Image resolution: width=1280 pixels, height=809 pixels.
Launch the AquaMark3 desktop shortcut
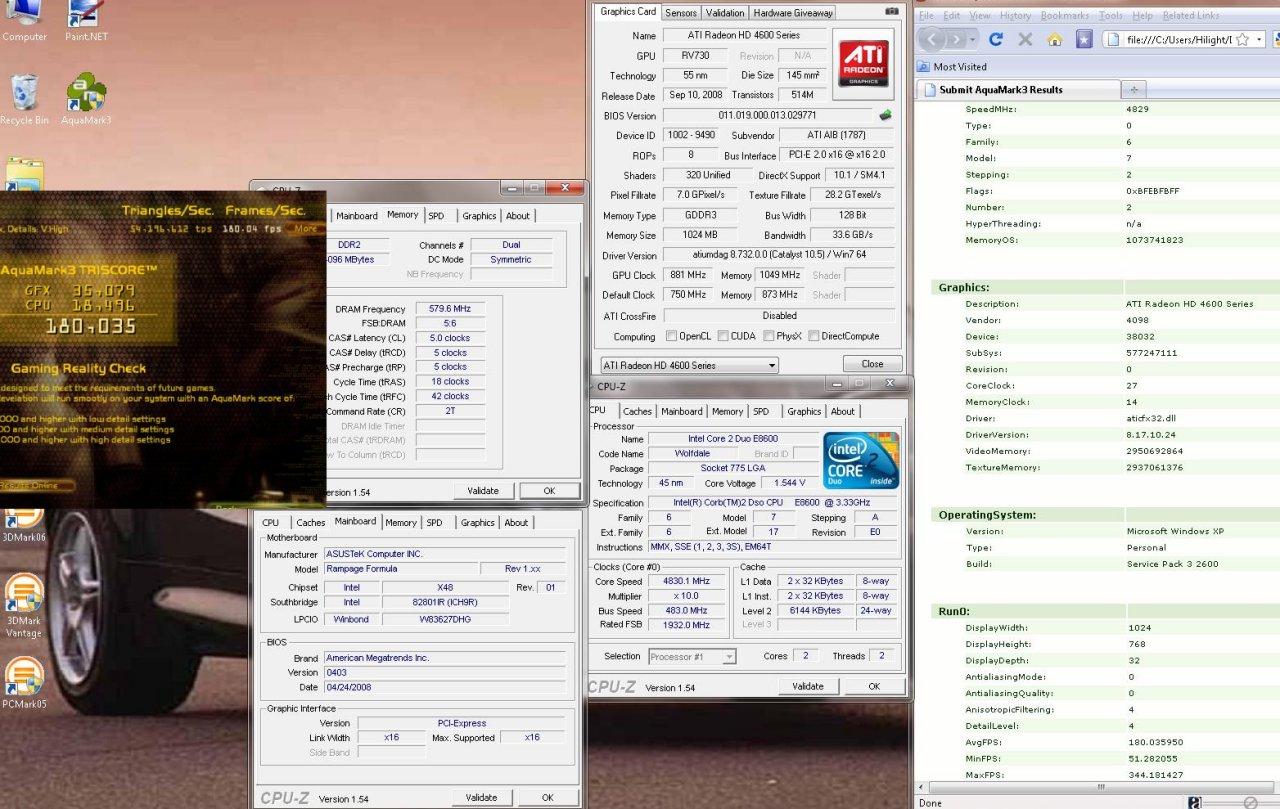coord(86,100)
